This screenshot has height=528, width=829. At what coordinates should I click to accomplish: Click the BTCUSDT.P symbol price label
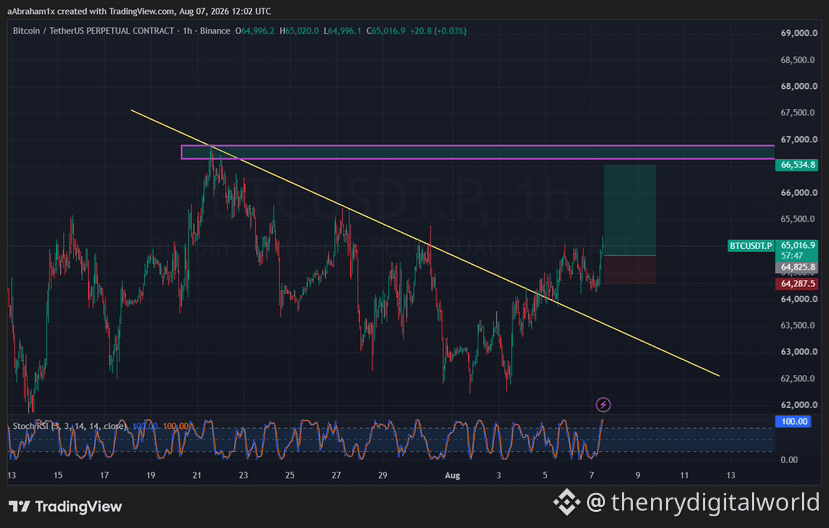click(751, 246)
